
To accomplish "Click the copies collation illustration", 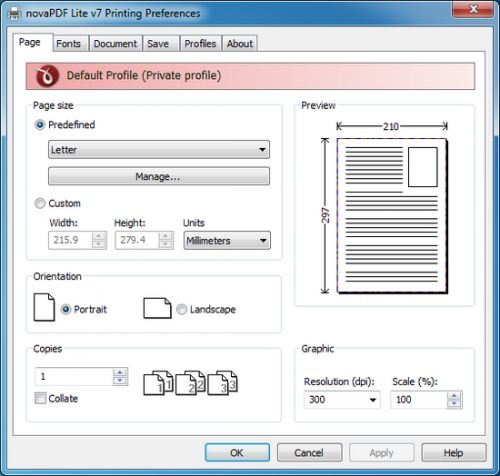I will tap(191, 383).
